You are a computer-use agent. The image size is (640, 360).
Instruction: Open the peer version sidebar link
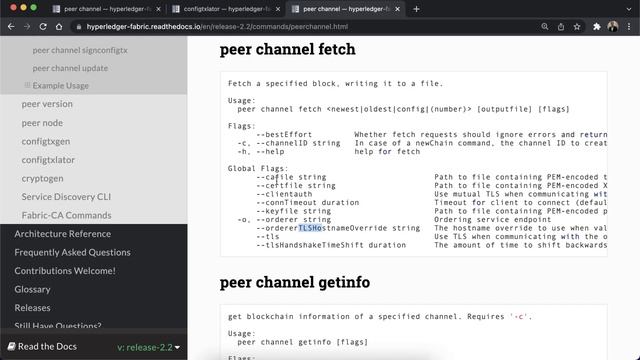coord(47,104)
